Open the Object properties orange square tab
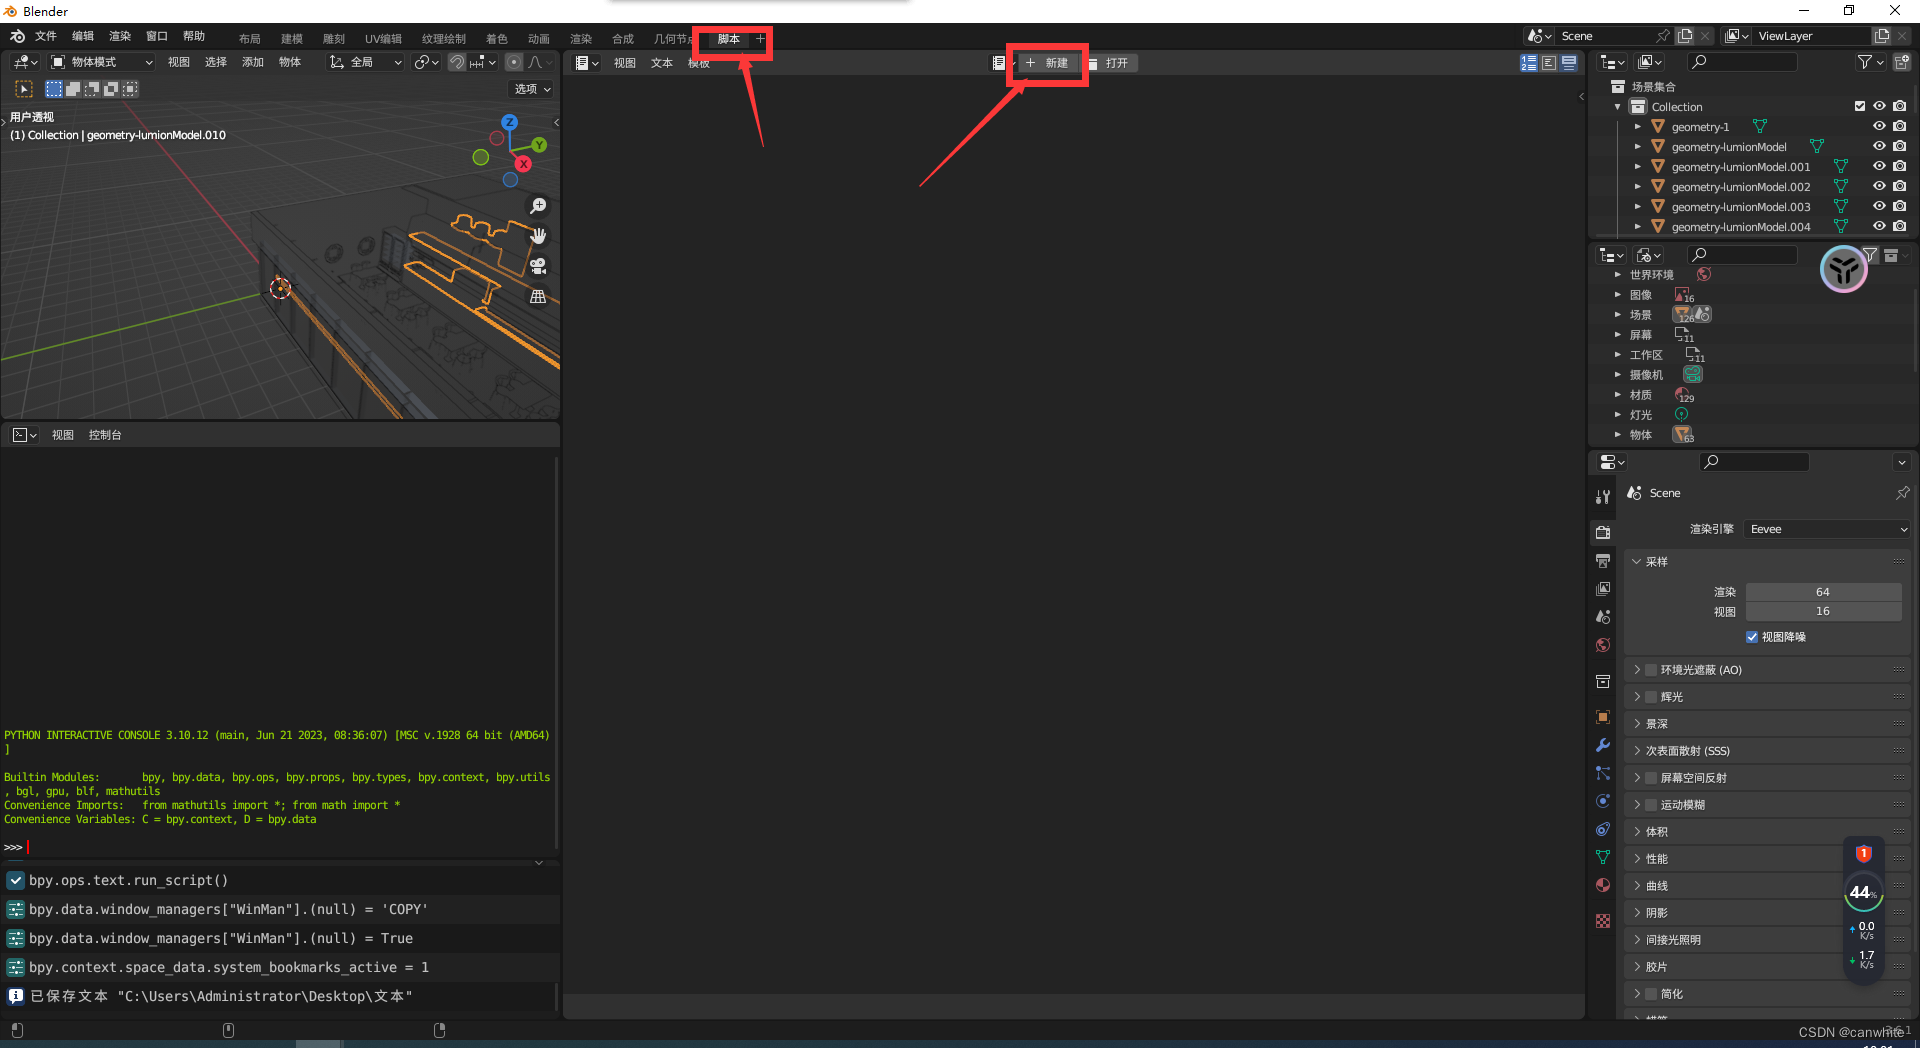The width and height of the screenshot is (1920, 1048). pyautogui.click(x=1603, y=717)
